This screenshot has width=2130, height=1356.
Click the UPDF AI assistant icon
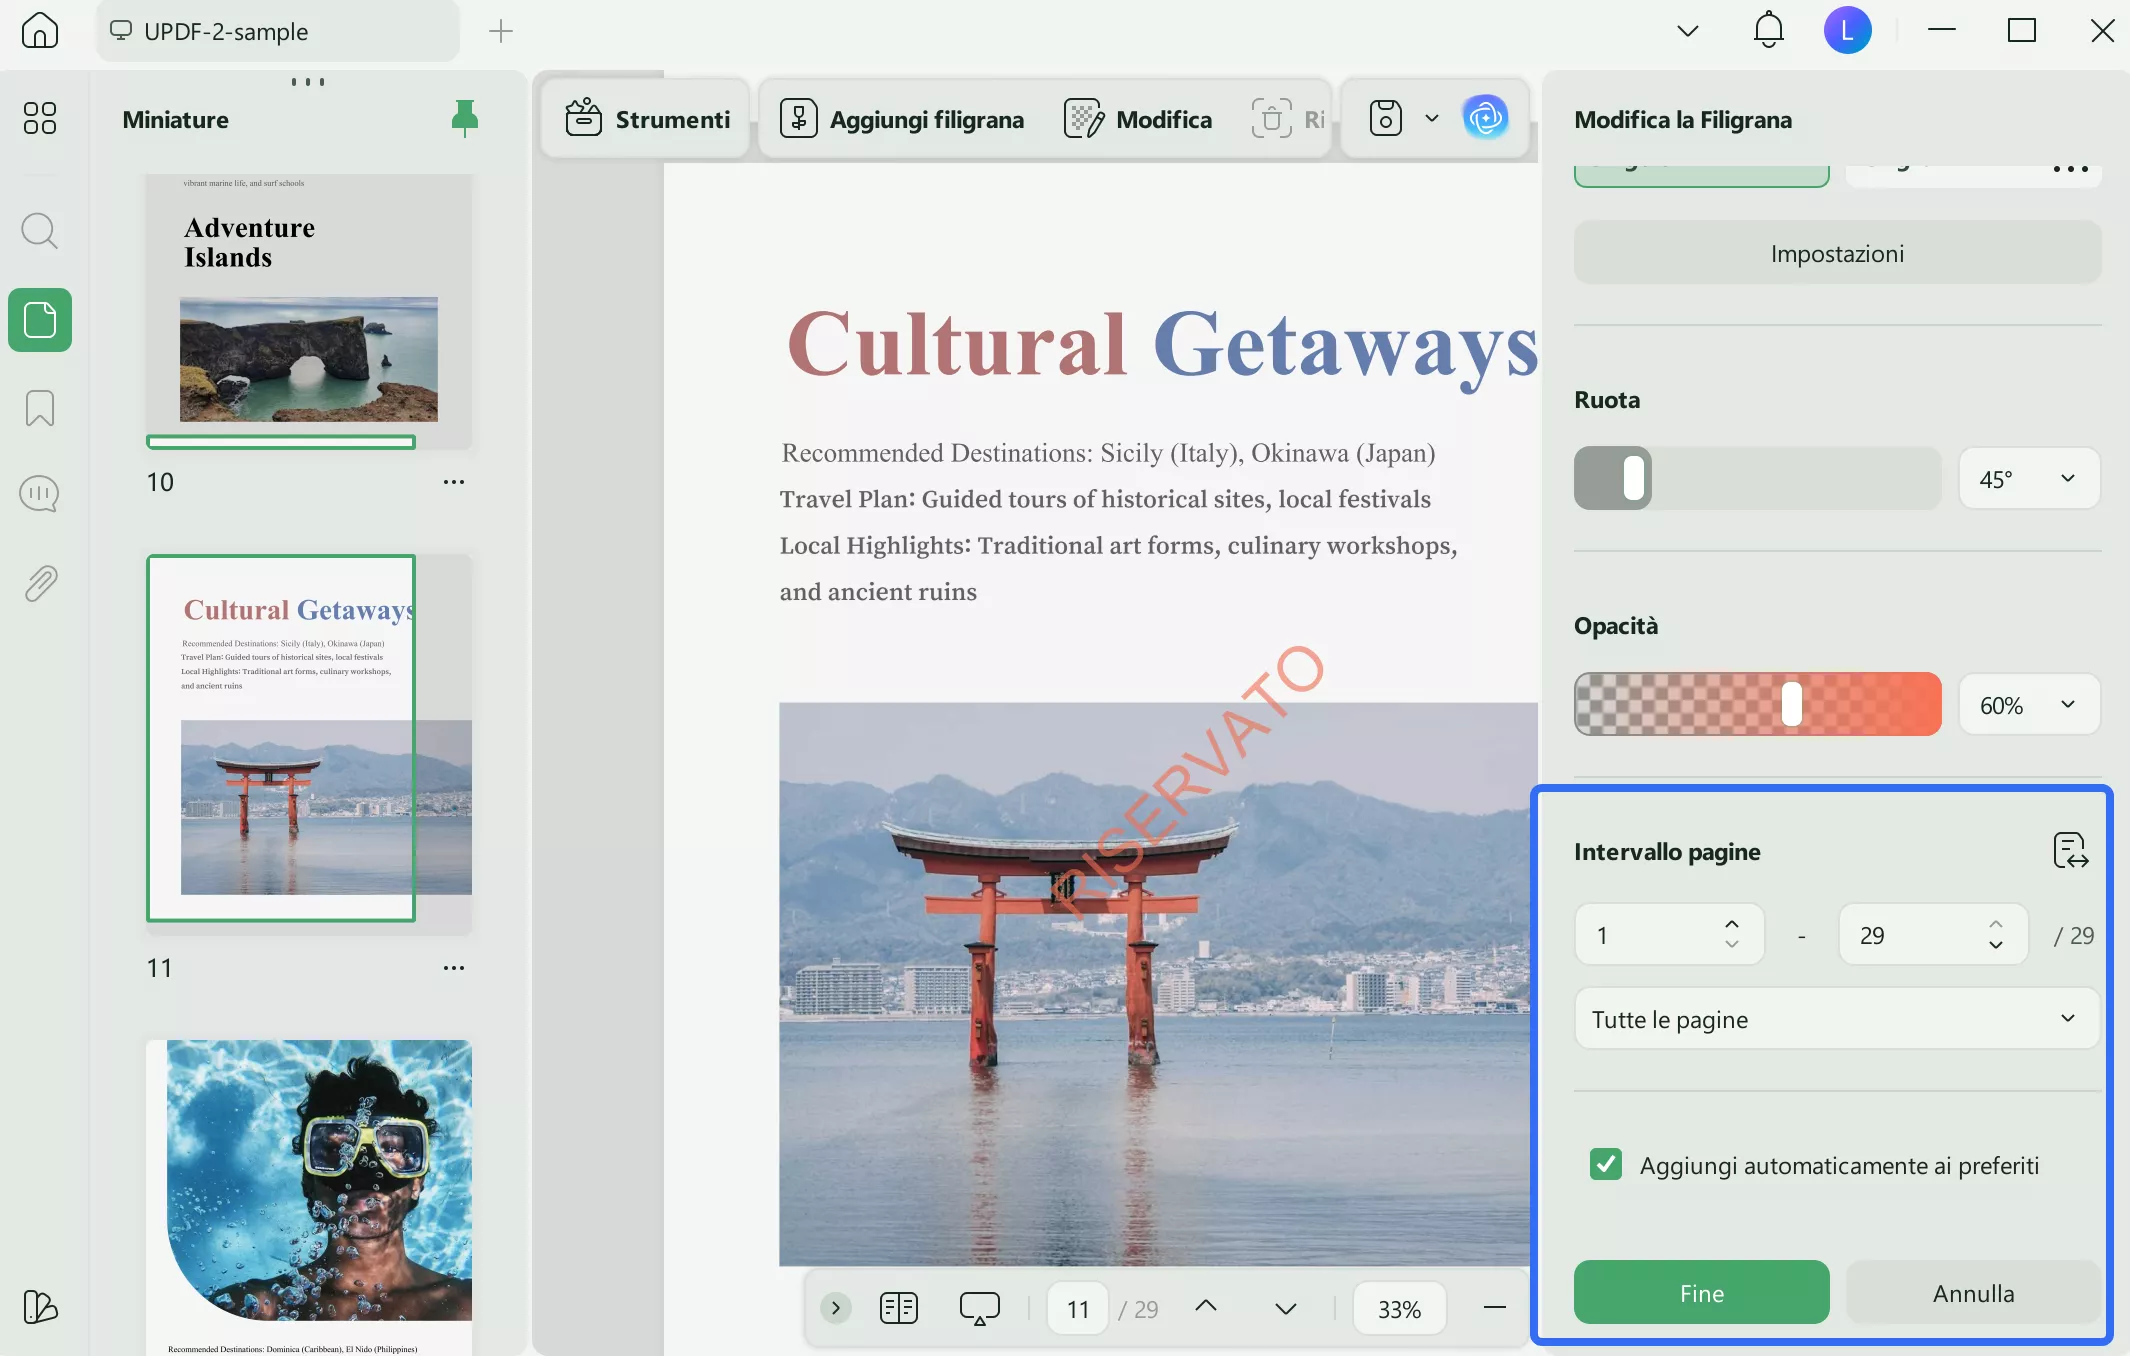point(1485,119)
